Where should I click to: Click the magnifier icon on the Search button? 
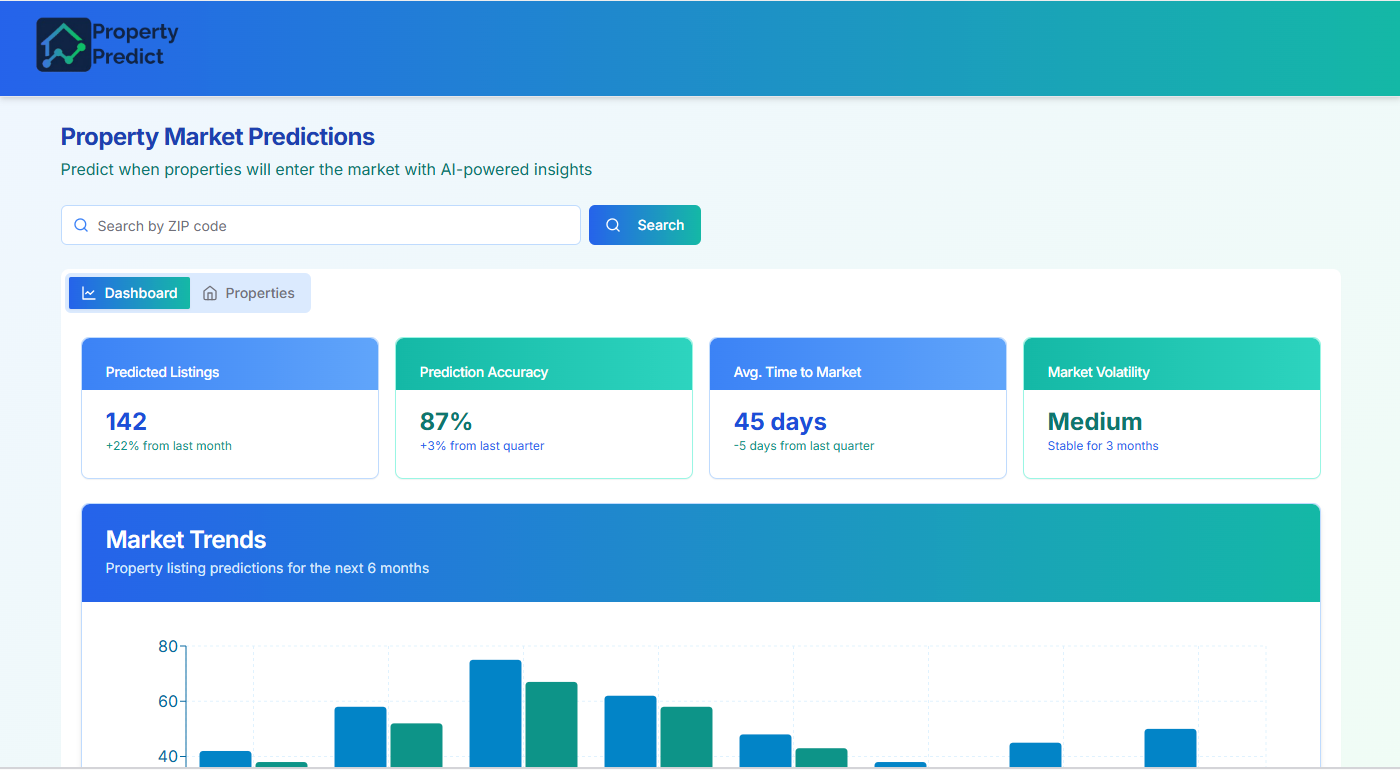pos(614,226)
